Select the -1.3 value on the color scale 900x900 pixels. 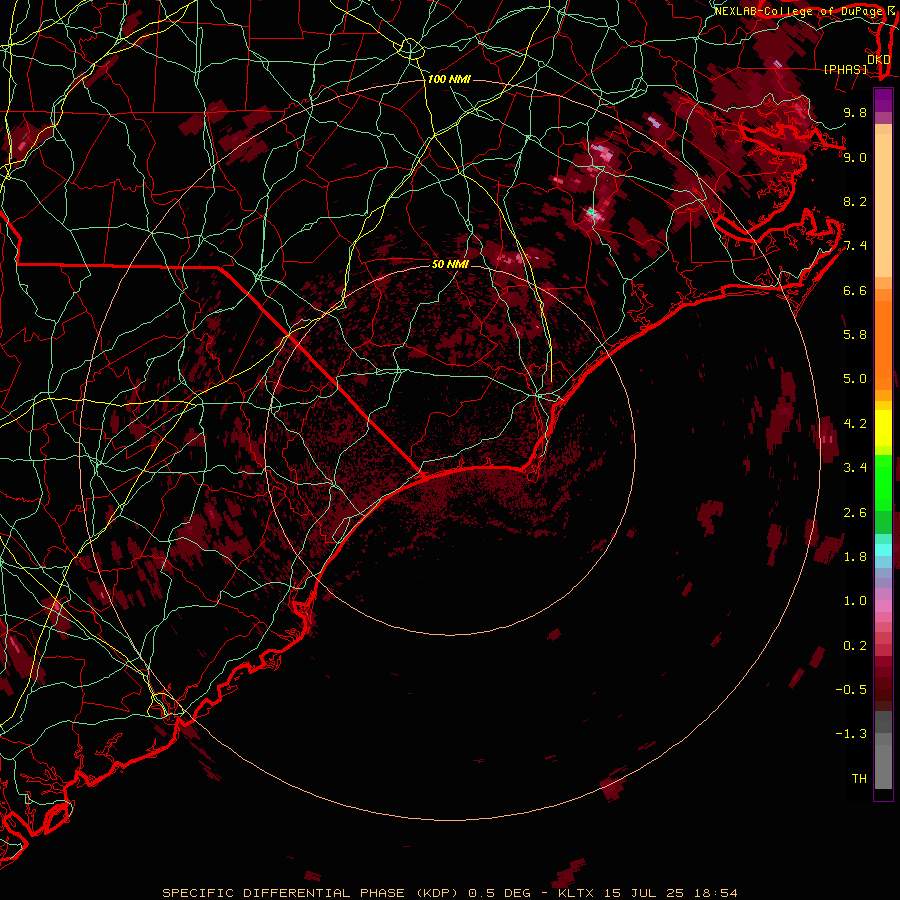pyautogui.click(x=851, y=734)
